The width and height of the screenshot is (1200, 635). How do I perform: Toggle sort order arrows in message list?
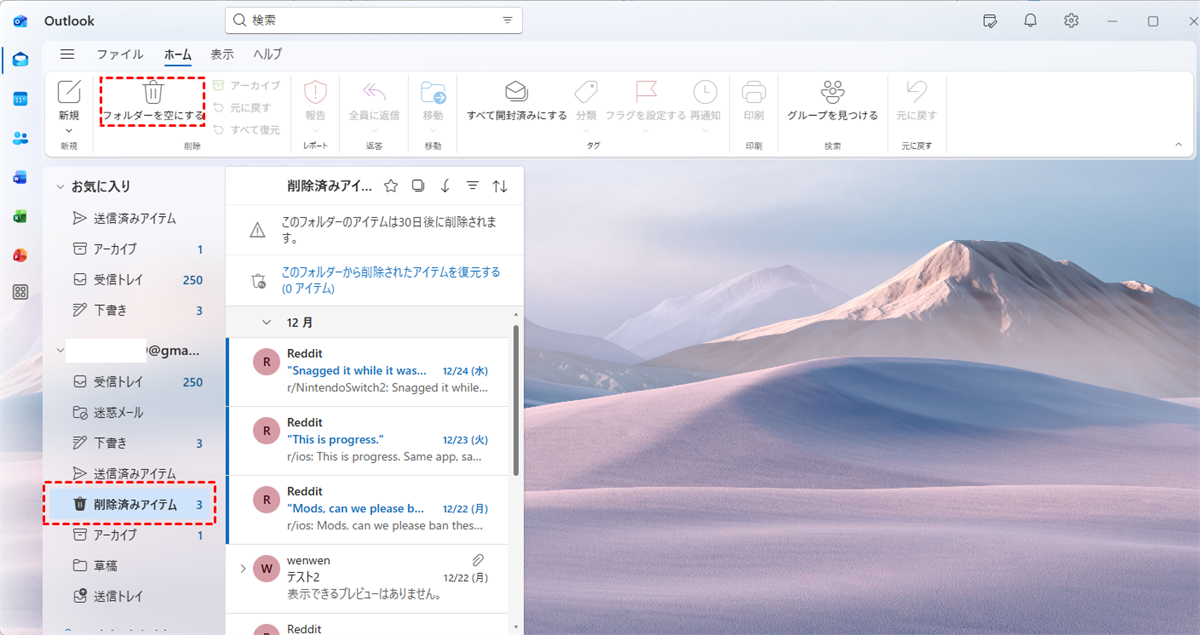(x=500, y=186)
